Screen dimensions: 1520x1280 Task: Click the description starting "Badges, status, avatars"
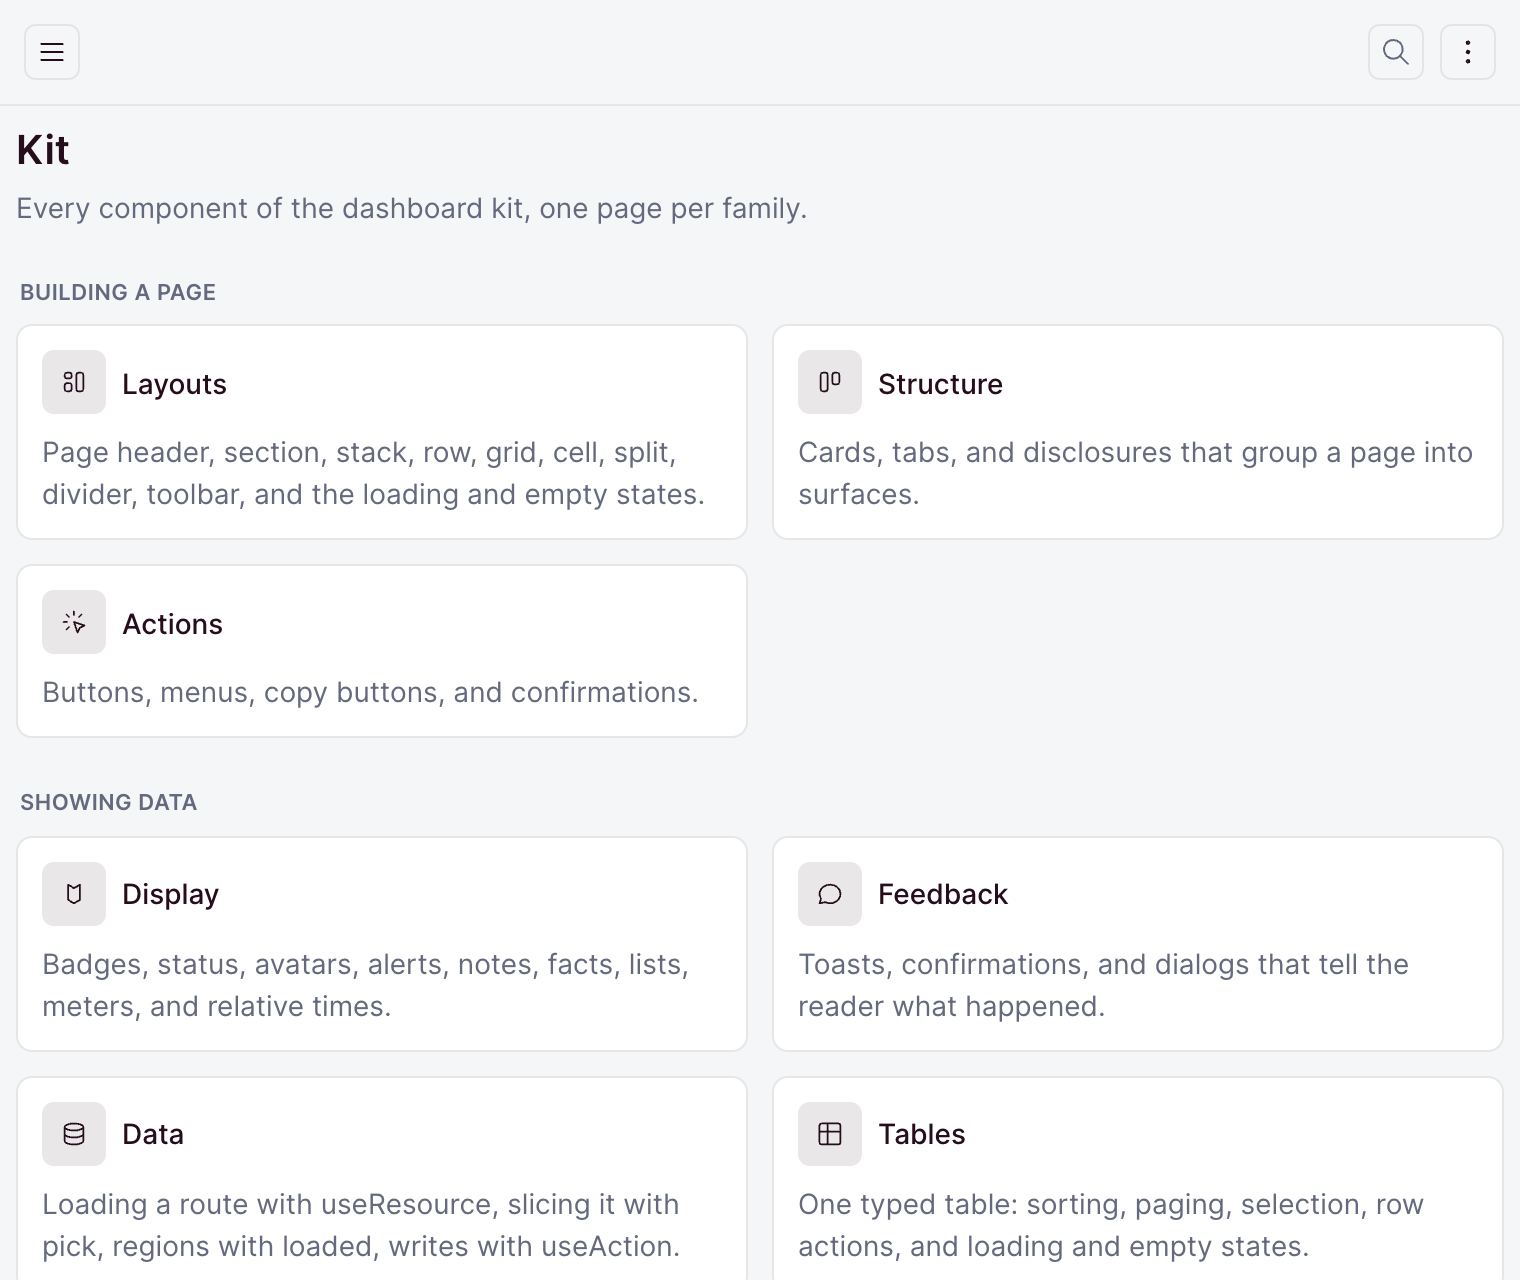(366, 985)
